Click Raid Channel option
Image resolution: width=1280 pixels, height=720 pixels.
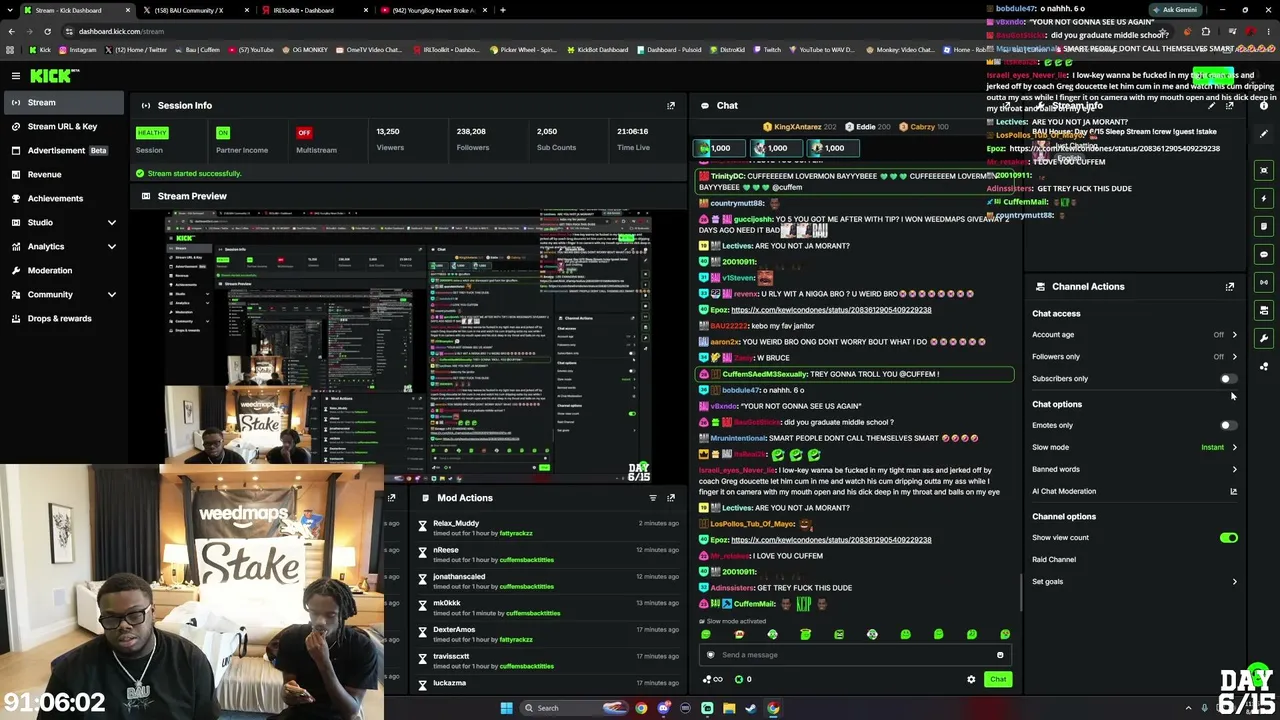tap(1054, 560)
